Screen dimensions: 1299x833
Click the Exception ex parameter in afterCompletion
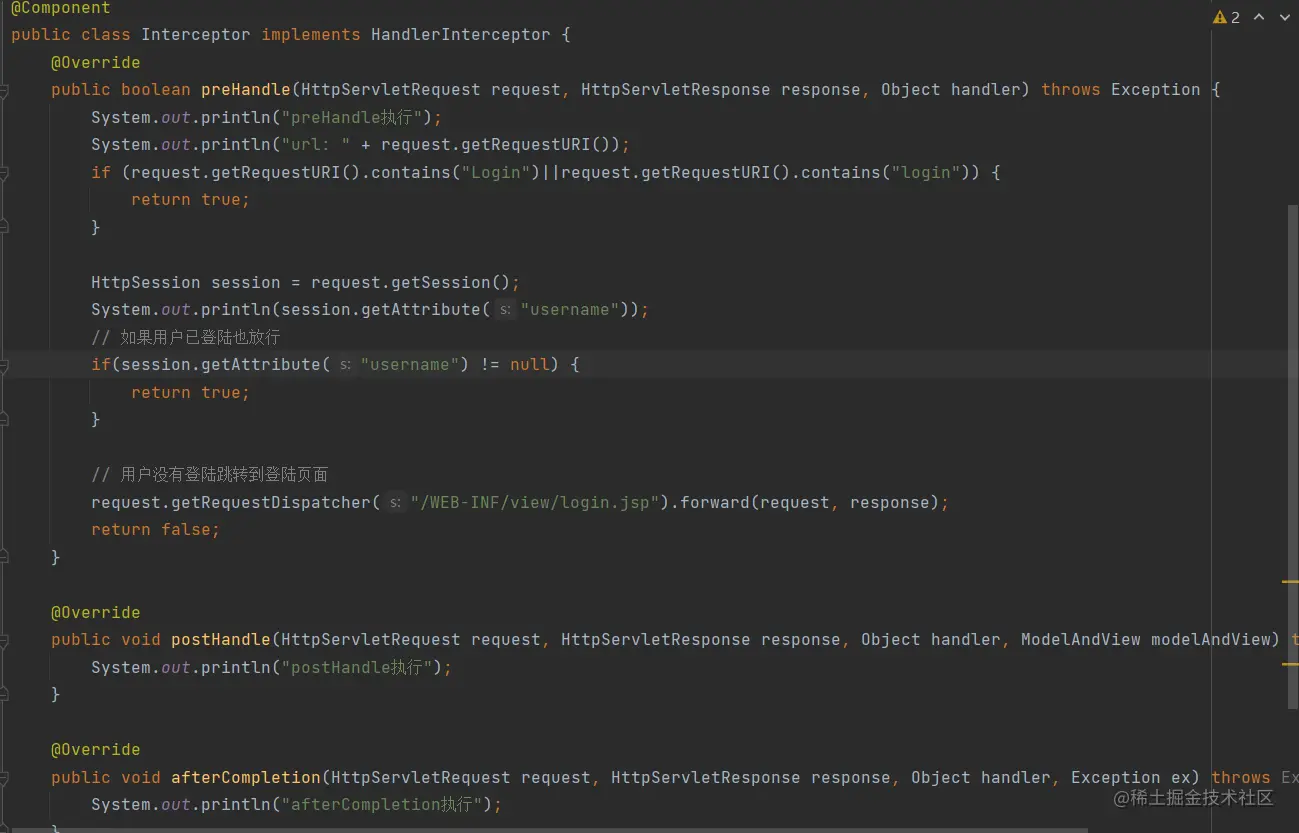click(1131, 778)
